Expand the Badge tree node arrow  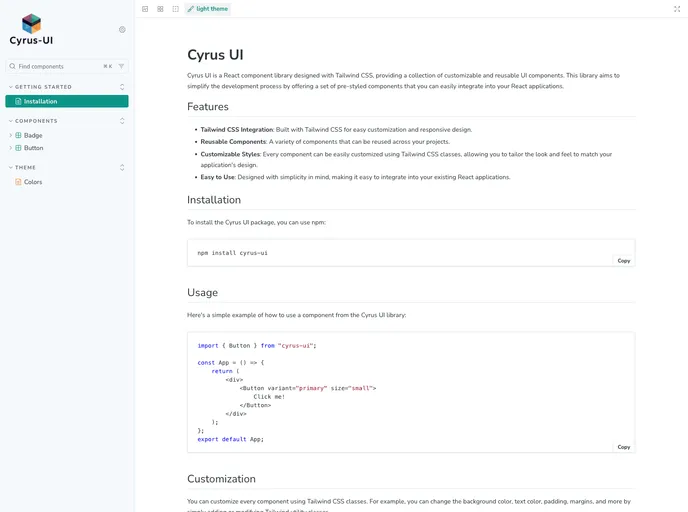[11, 135]
